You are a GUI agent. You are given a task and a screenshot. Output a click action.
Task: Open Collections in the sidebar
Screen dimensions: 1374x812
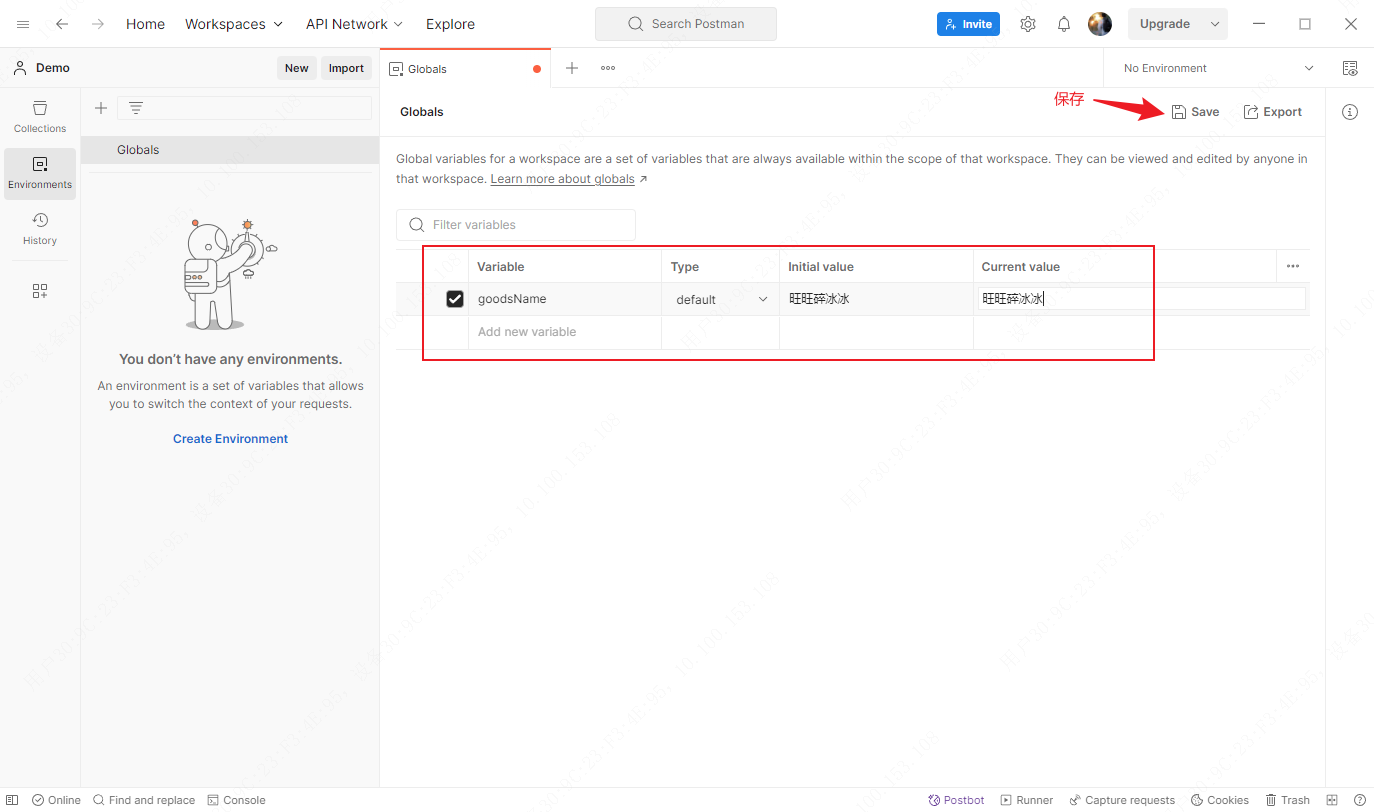click(40, 116)
